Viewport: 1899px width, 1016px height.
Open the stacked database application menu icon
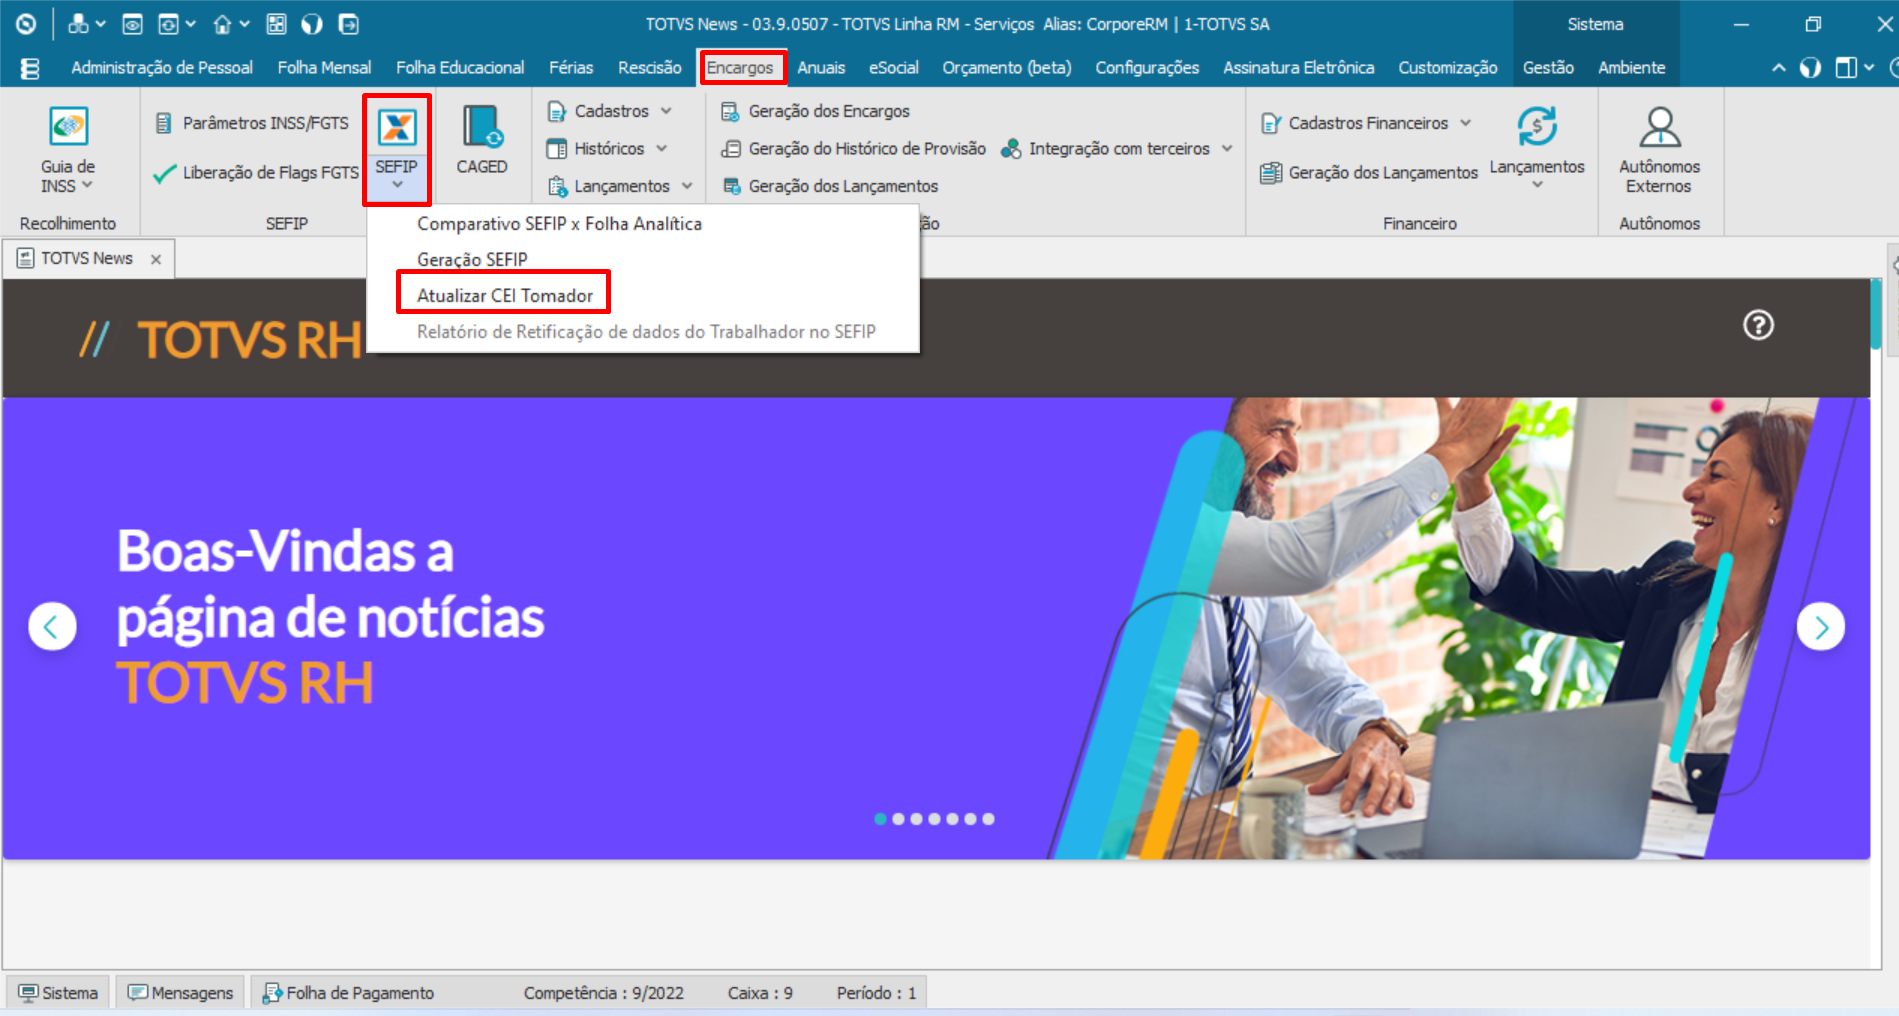[x=30, y=68]
